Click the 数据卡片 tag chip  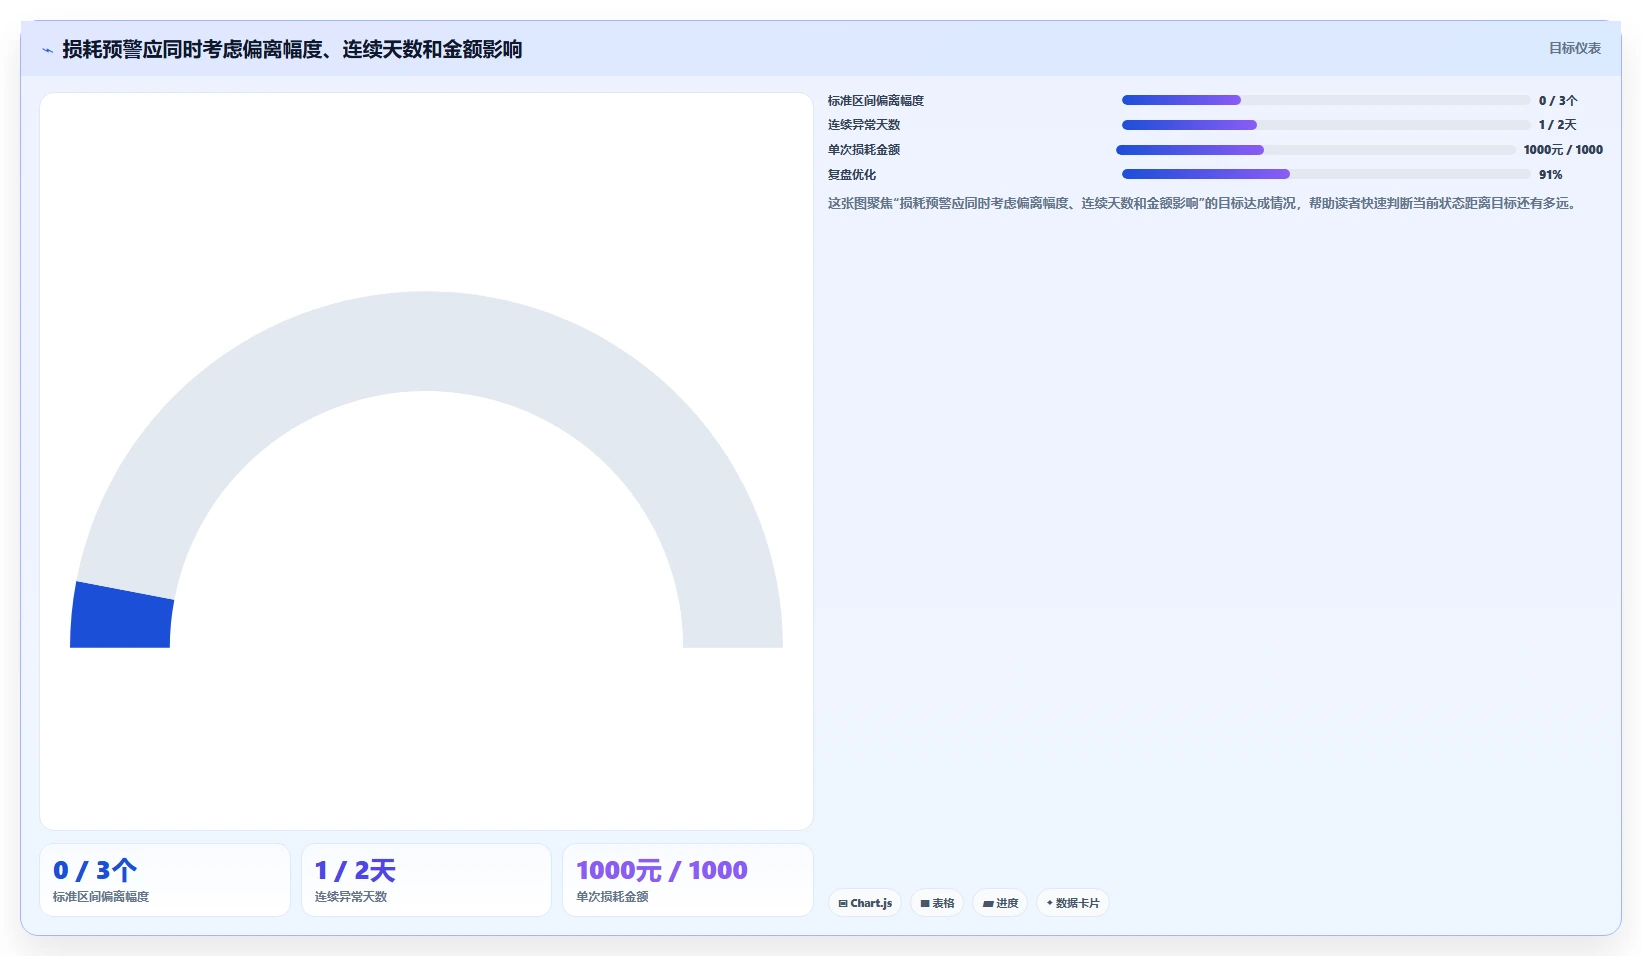[x=1073, y=903]
